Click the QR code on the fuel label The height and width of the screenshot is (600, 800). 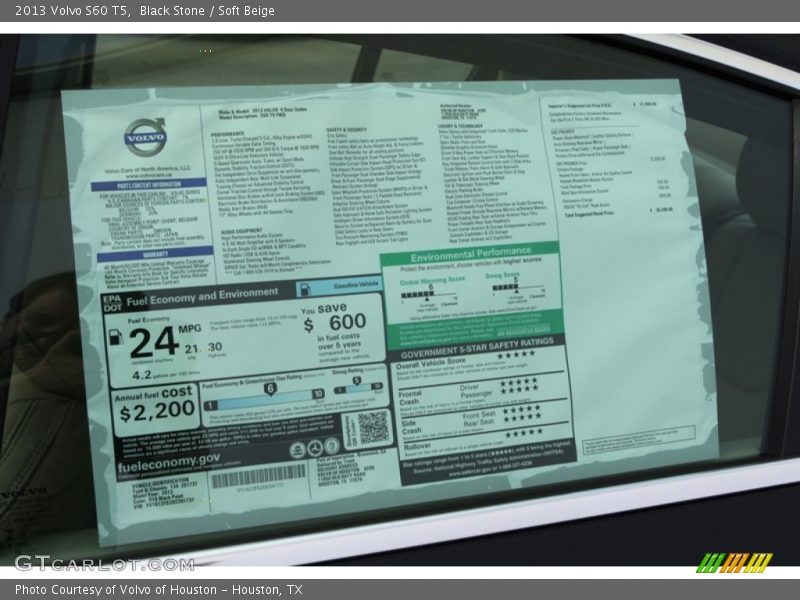(x=373, y=427)
